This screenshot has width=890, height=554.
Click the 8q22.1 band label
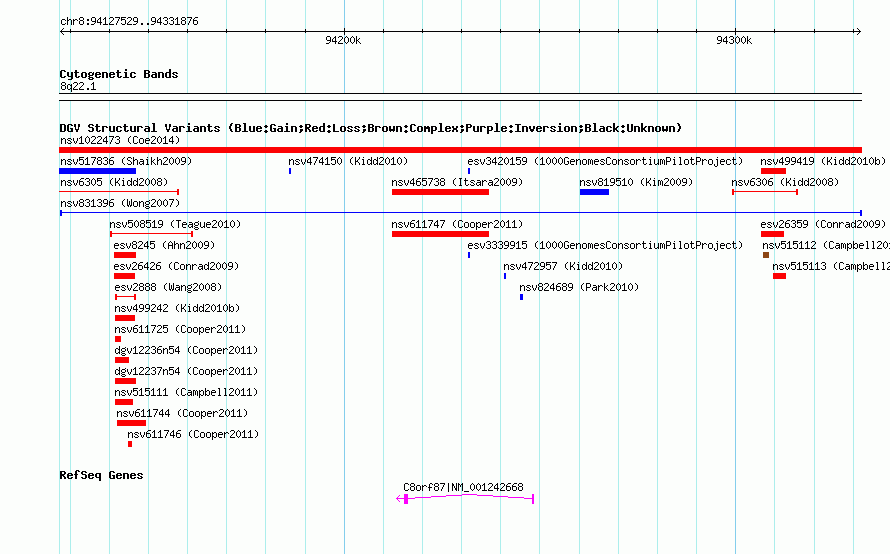[78, 86]
